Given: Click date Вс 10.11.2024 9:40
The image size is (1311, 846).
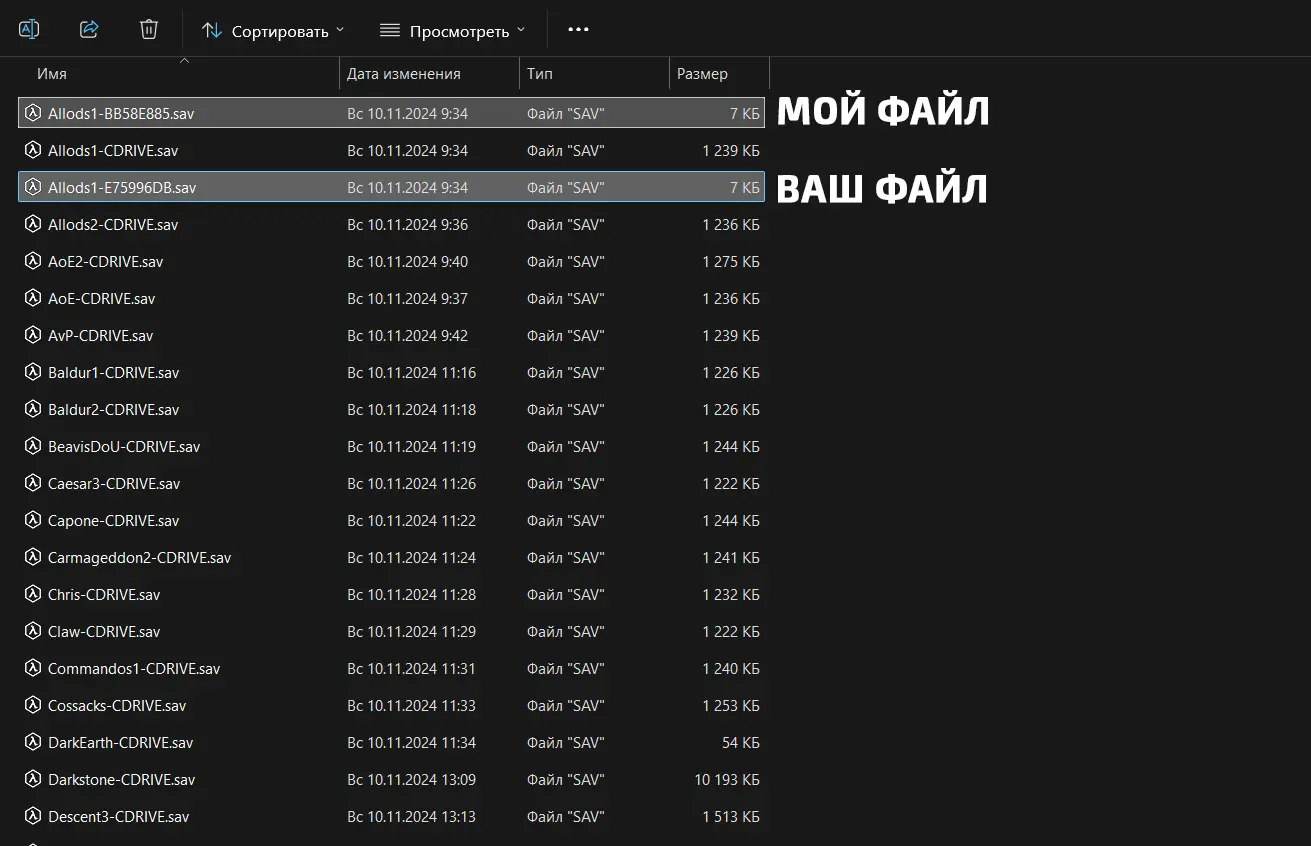Looking at the screenshot, I should pyautogui.click(x=407, y=262).
